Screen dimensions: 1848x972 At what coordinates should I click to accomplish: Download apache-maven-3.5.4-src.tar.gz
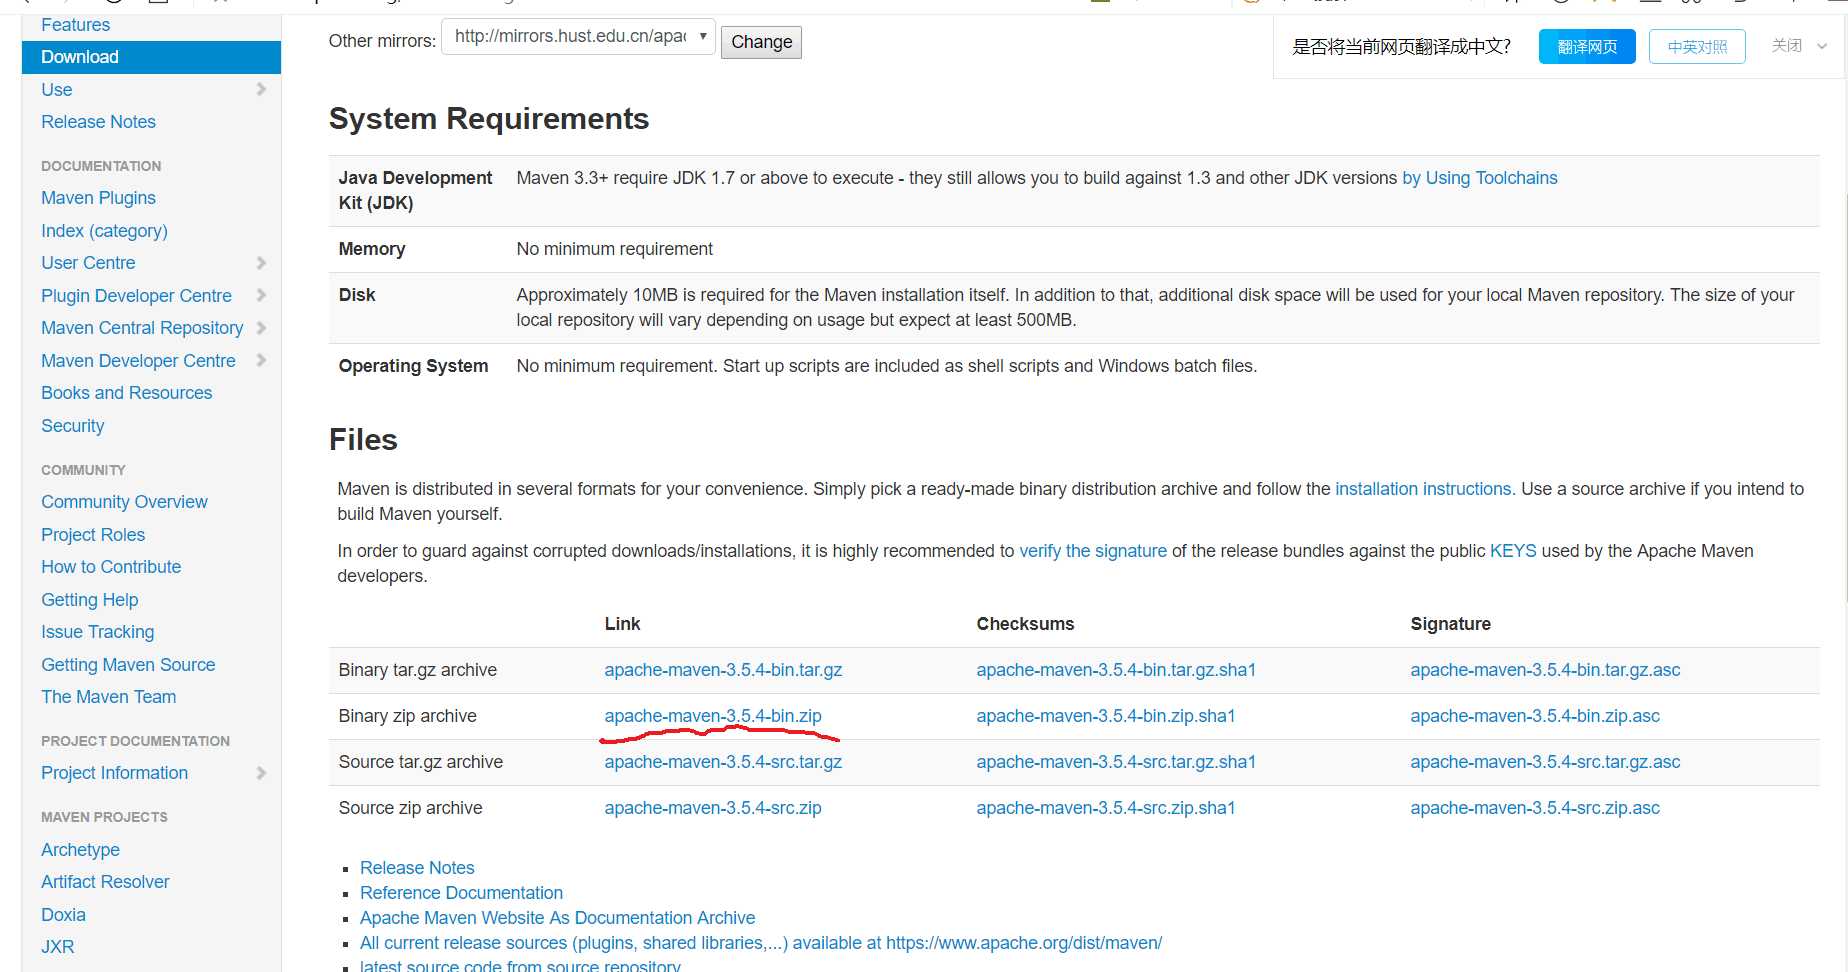coord(723,762)
